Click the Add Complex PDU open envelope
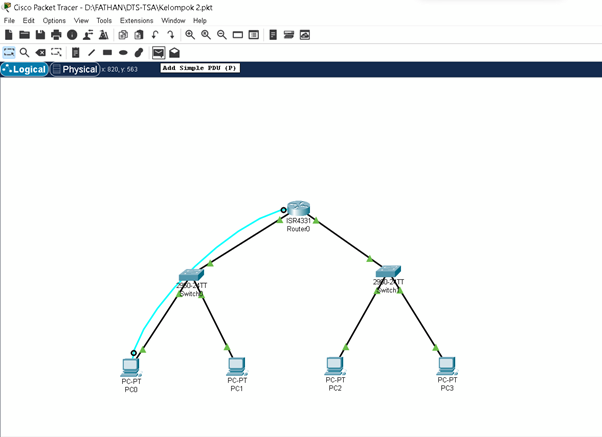 174,53
